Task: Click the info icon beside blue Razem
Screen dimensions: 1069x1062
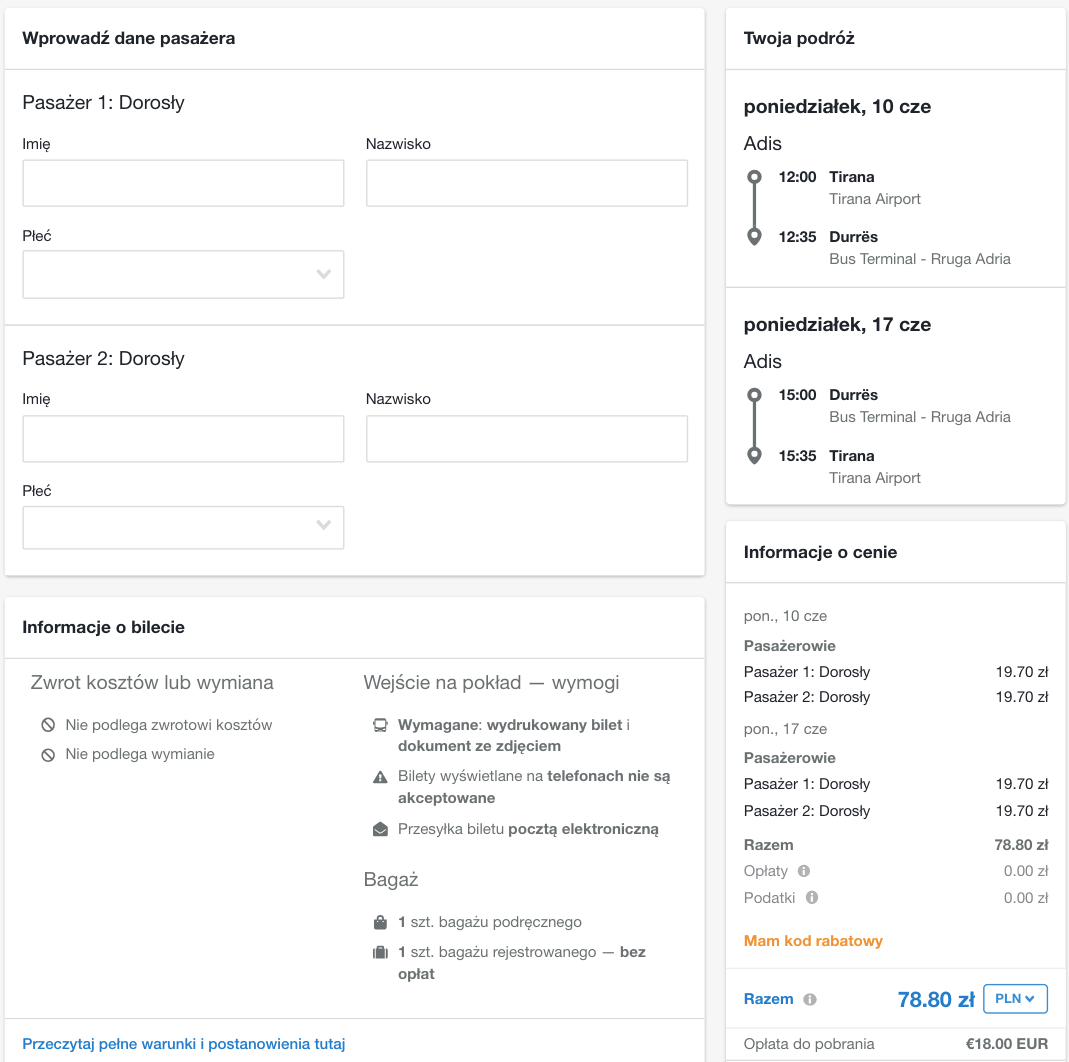Action: click(809, 999)
